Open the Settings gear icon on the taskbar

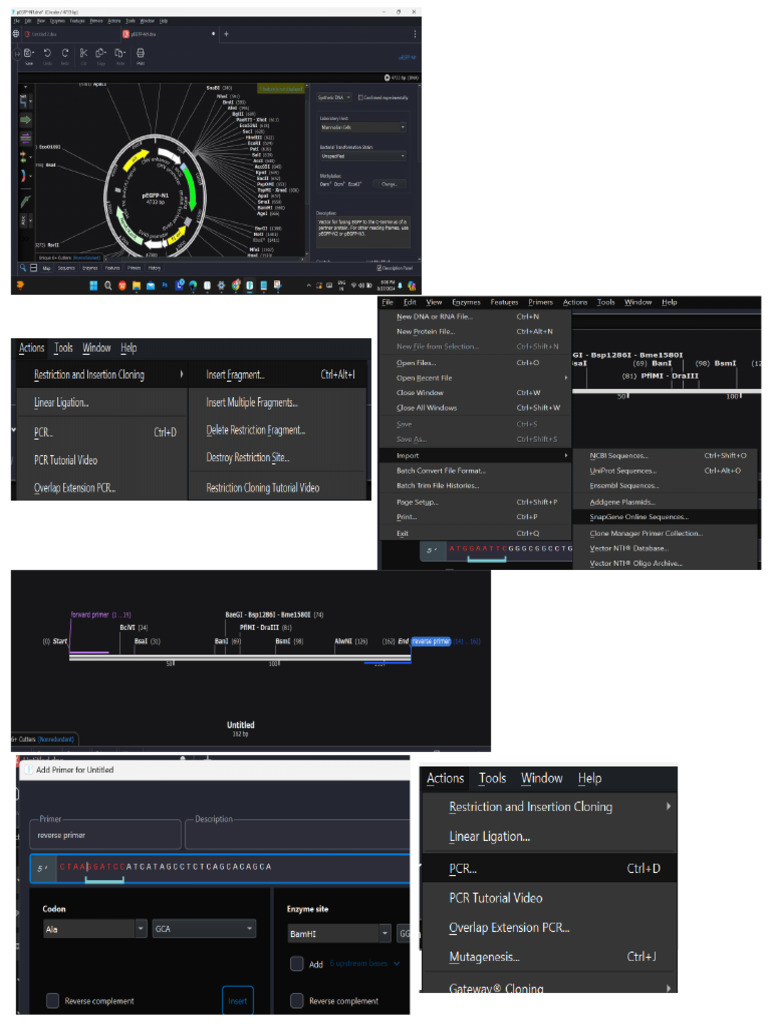[221, 285]
